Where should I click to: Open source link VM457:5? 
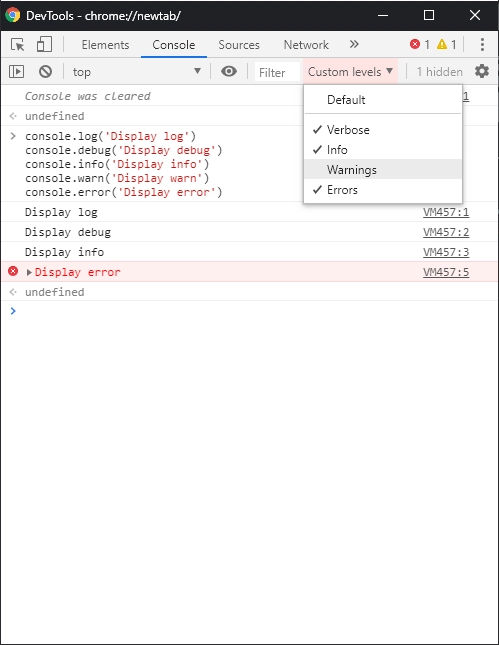[x=446, y=272]
